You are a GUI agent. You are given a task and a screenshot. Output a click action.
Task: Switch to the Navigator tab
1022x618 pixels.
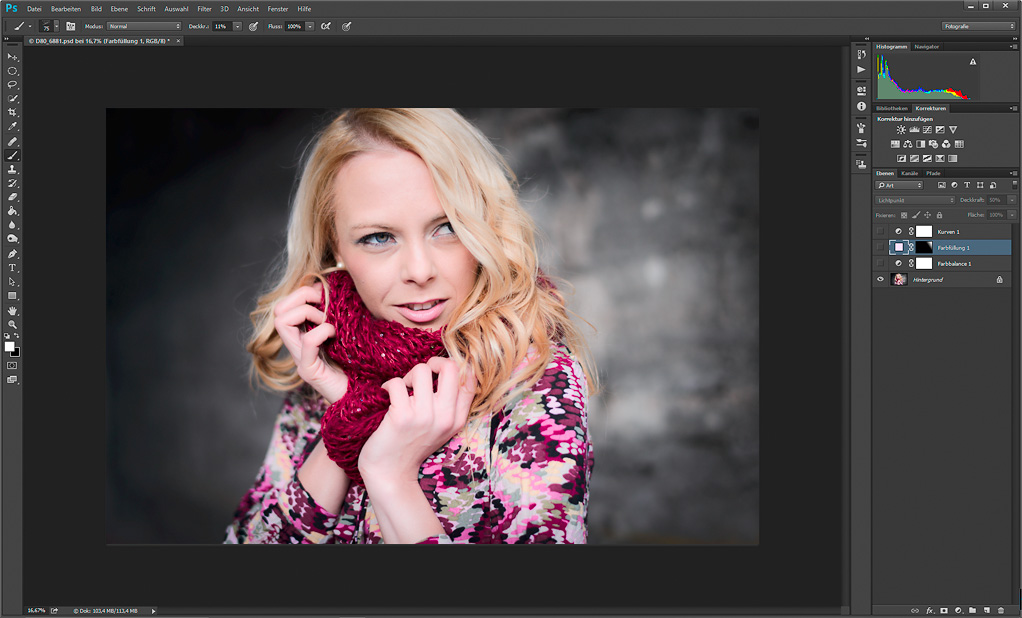[926, 47]
